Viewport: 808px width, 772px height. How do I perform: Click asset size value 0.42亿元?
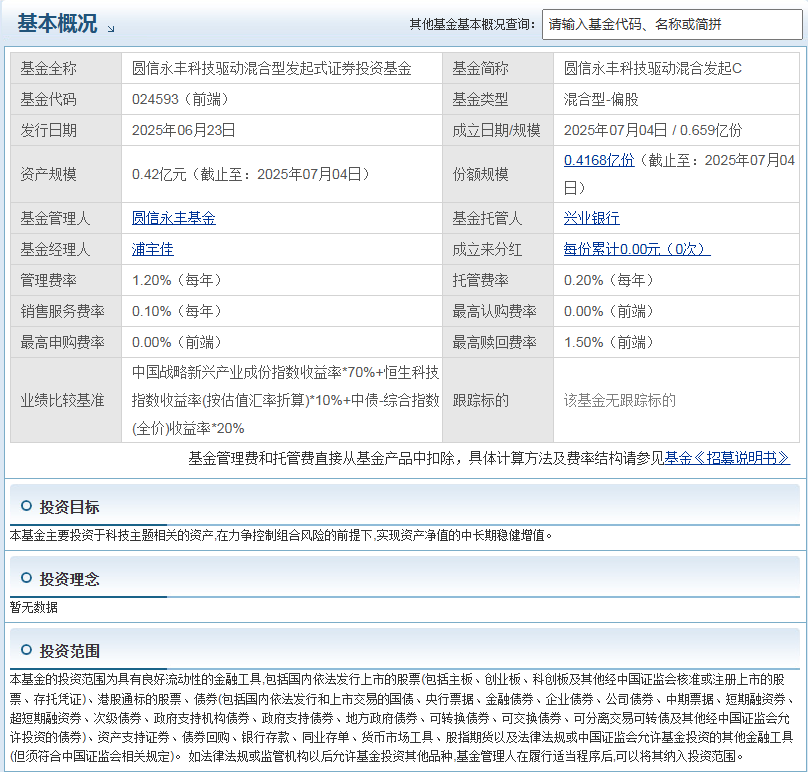159,174
